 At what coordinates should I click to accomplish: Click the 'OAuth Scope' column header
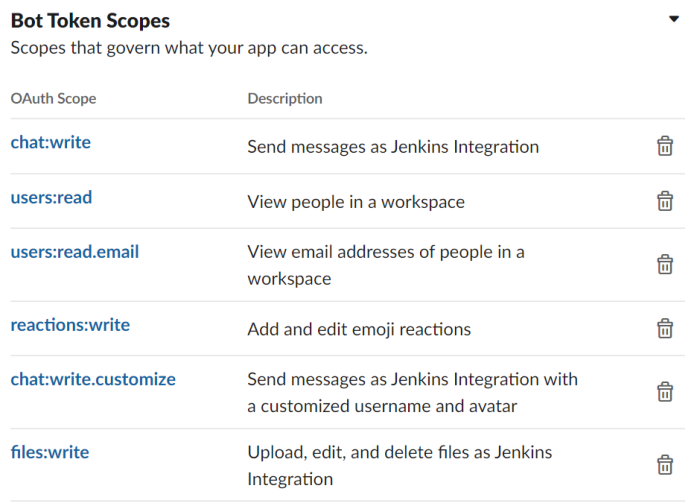click(54, 98)
